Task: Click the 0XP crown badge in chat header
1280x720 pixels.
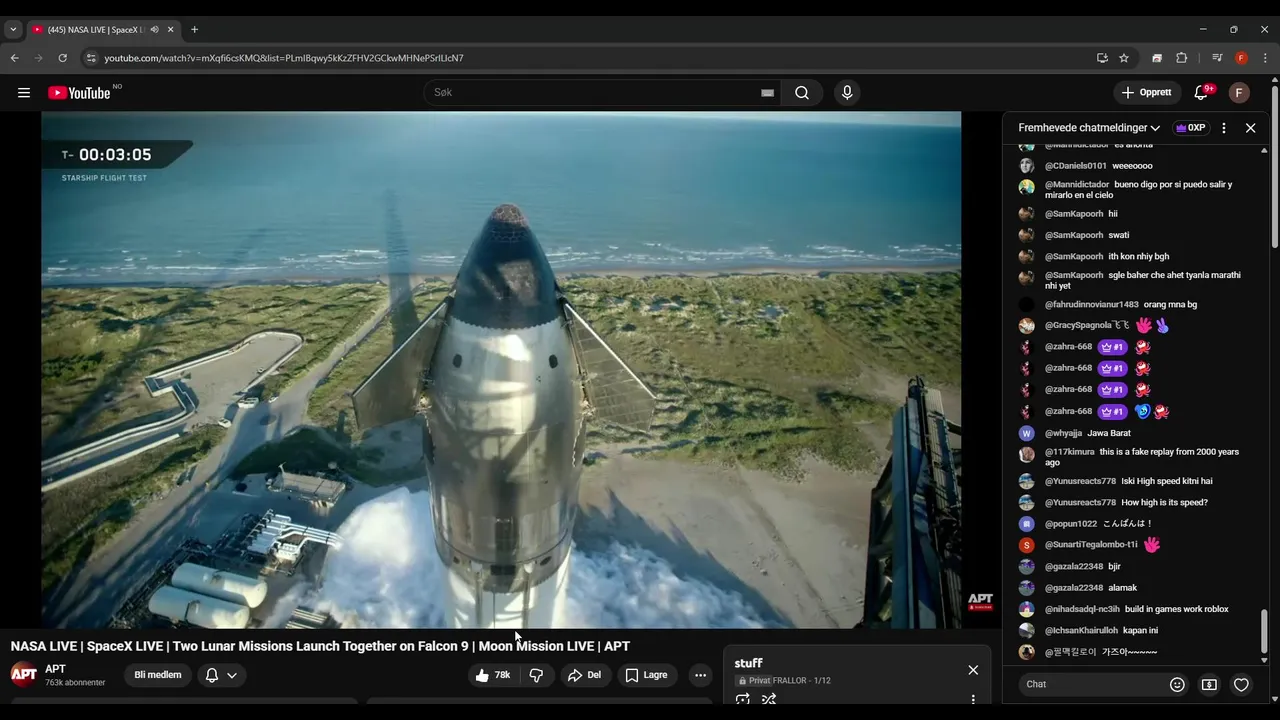Action: [x=1190, y=128]
